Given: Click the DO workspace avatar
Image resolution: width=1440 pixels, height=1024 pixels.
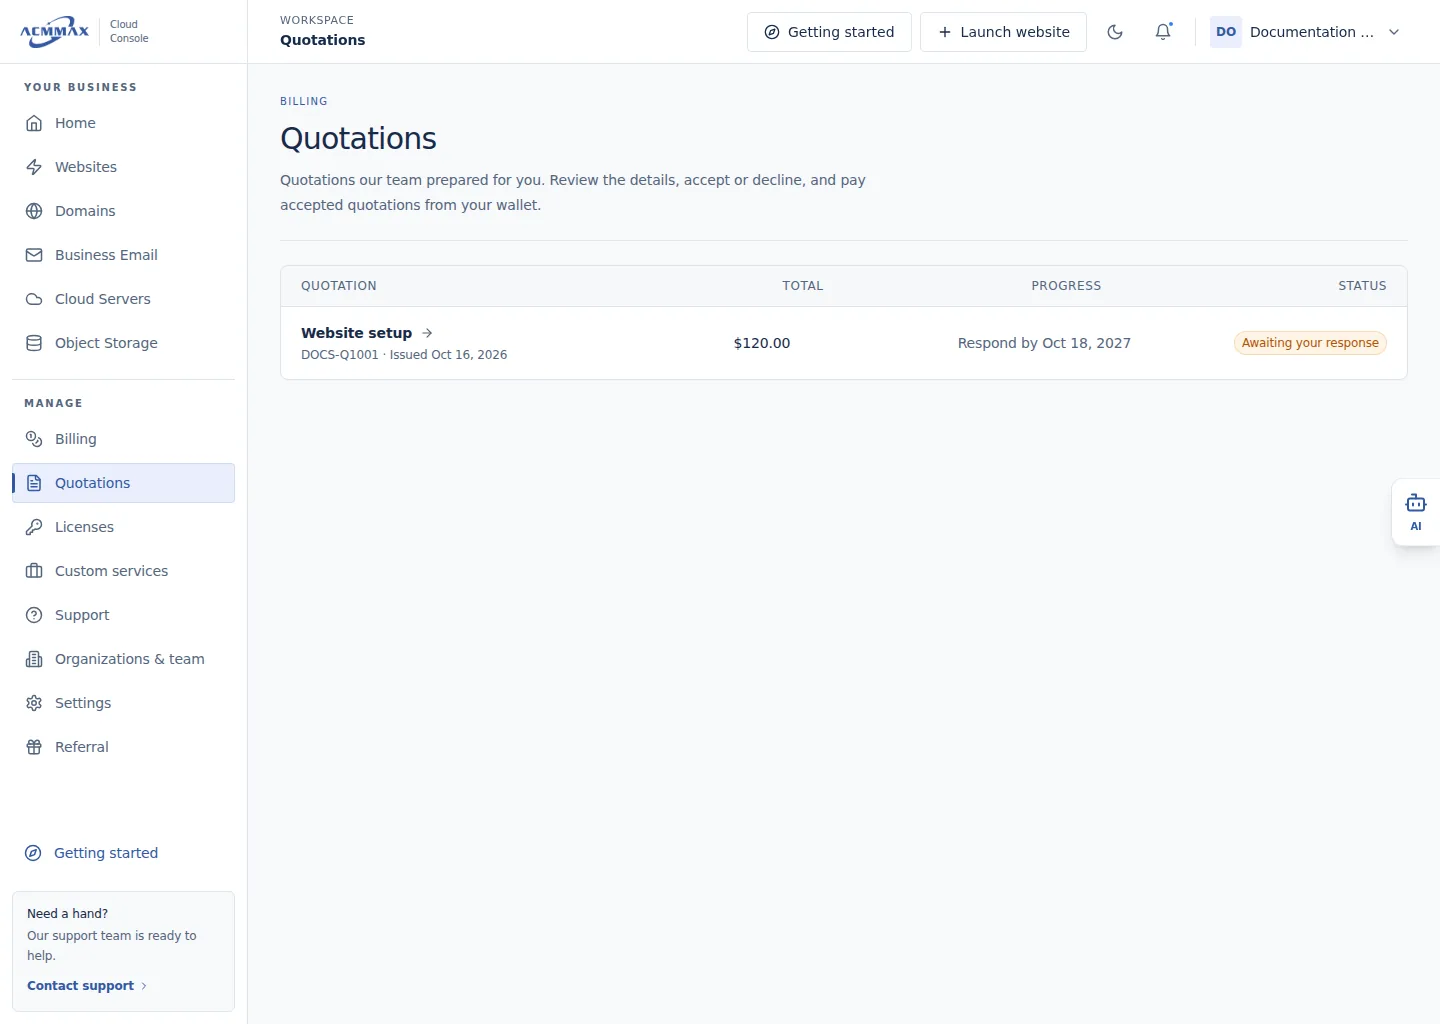Looking at the screenshot, I should [1226, 32].
